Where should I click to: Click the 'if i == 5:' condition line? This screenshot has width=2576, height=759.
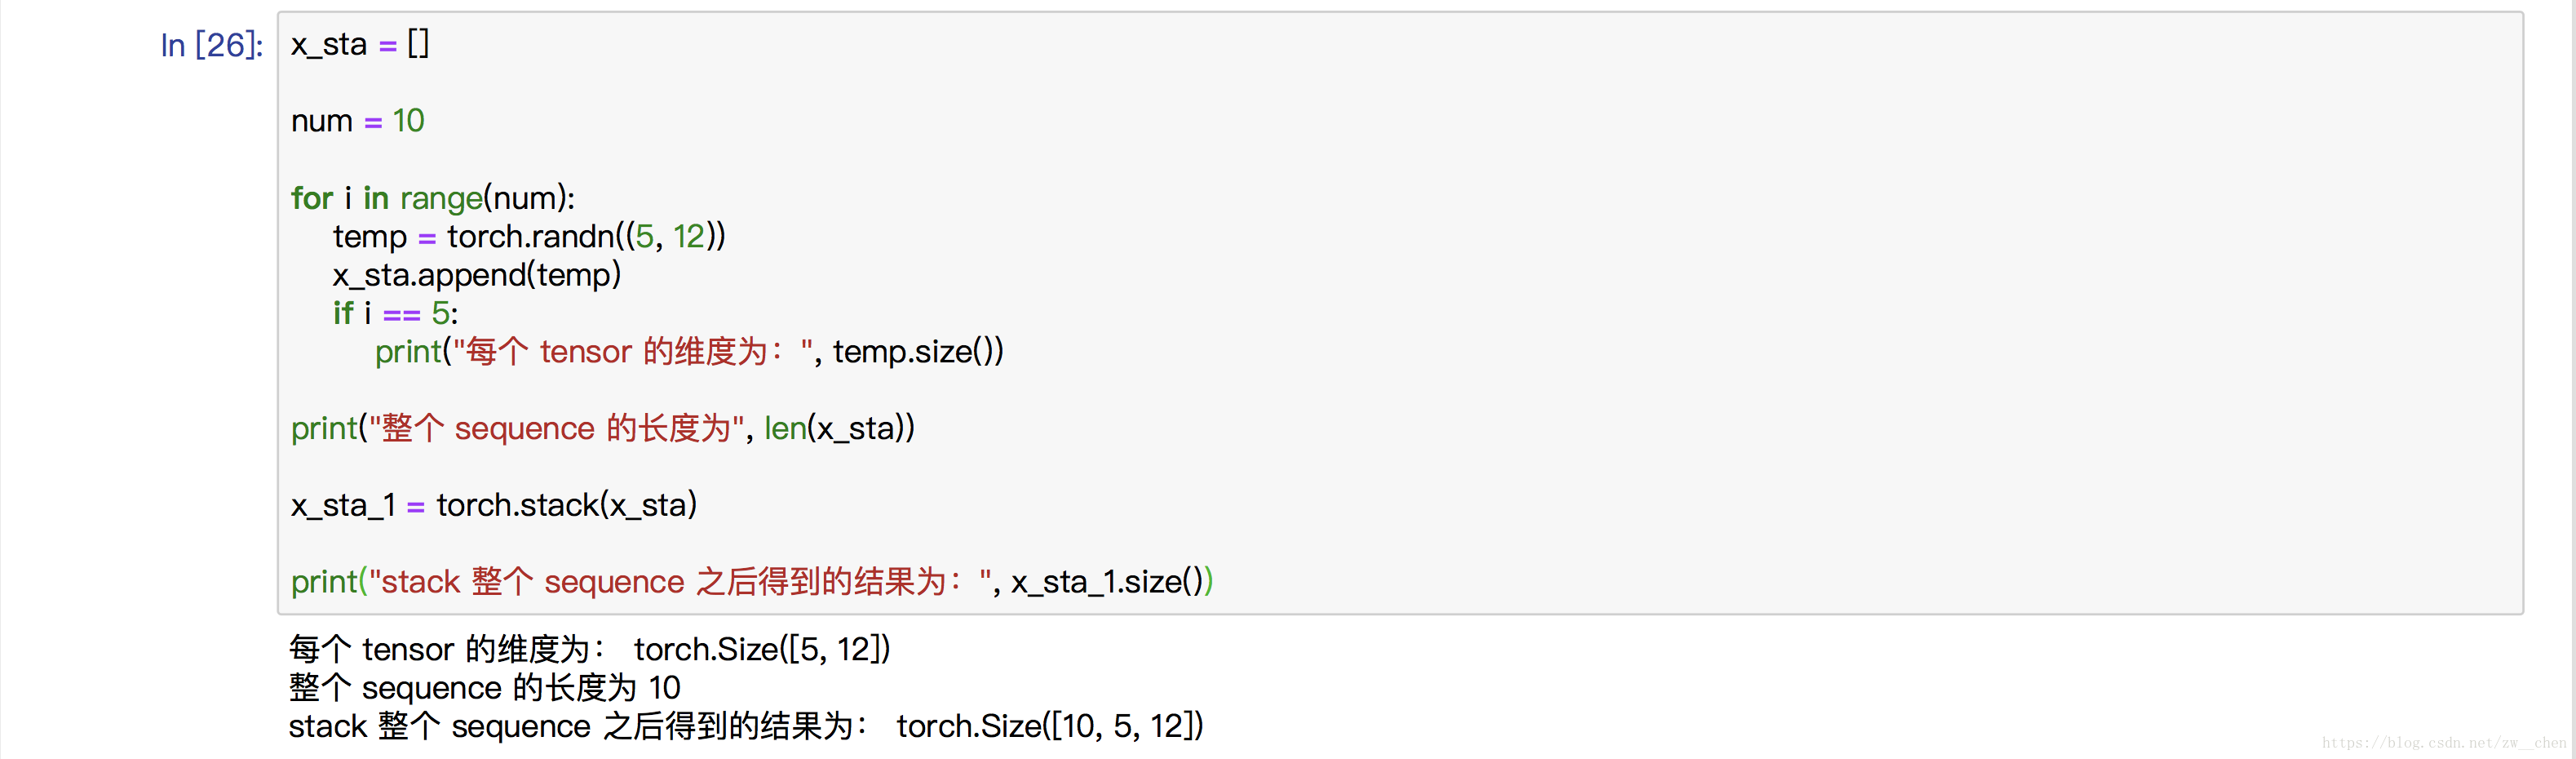pyautogui.click(x=395, y=314)
